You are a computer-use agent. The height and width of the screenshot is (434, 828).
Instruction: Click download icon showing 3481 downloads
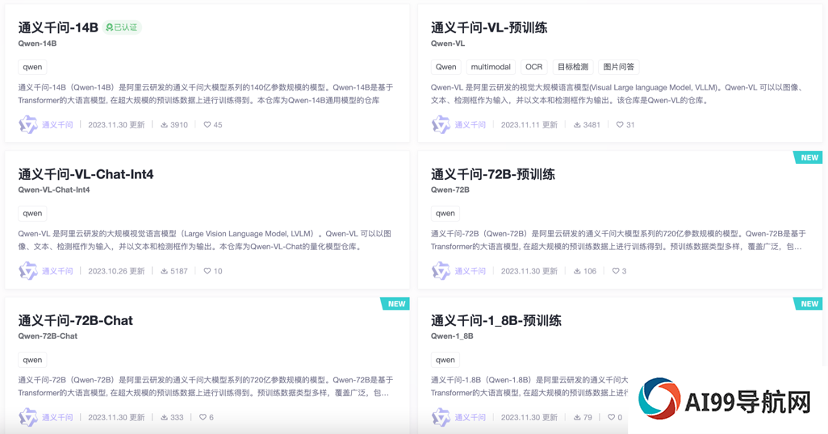point(577,125)
